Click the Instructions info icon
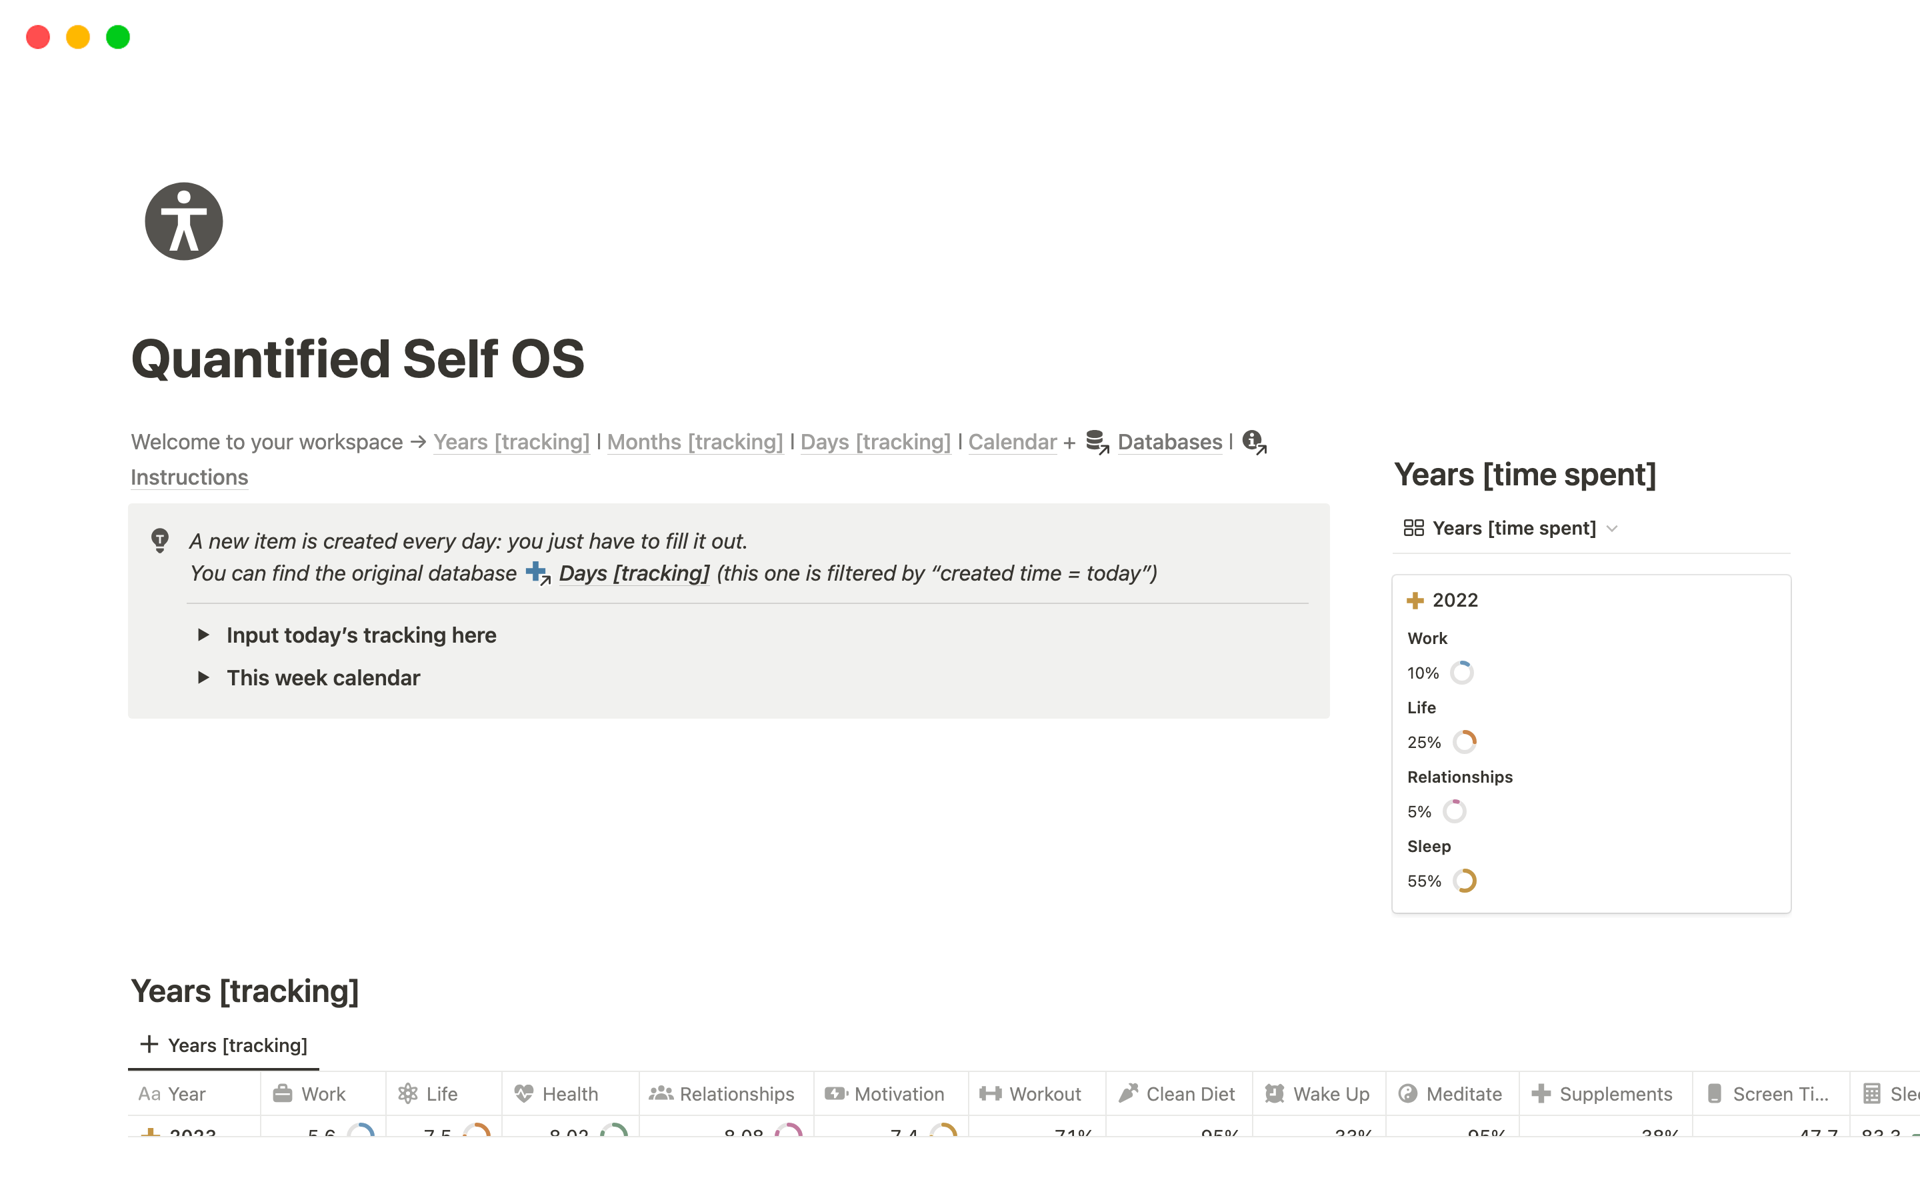 tap(1254, 442)
